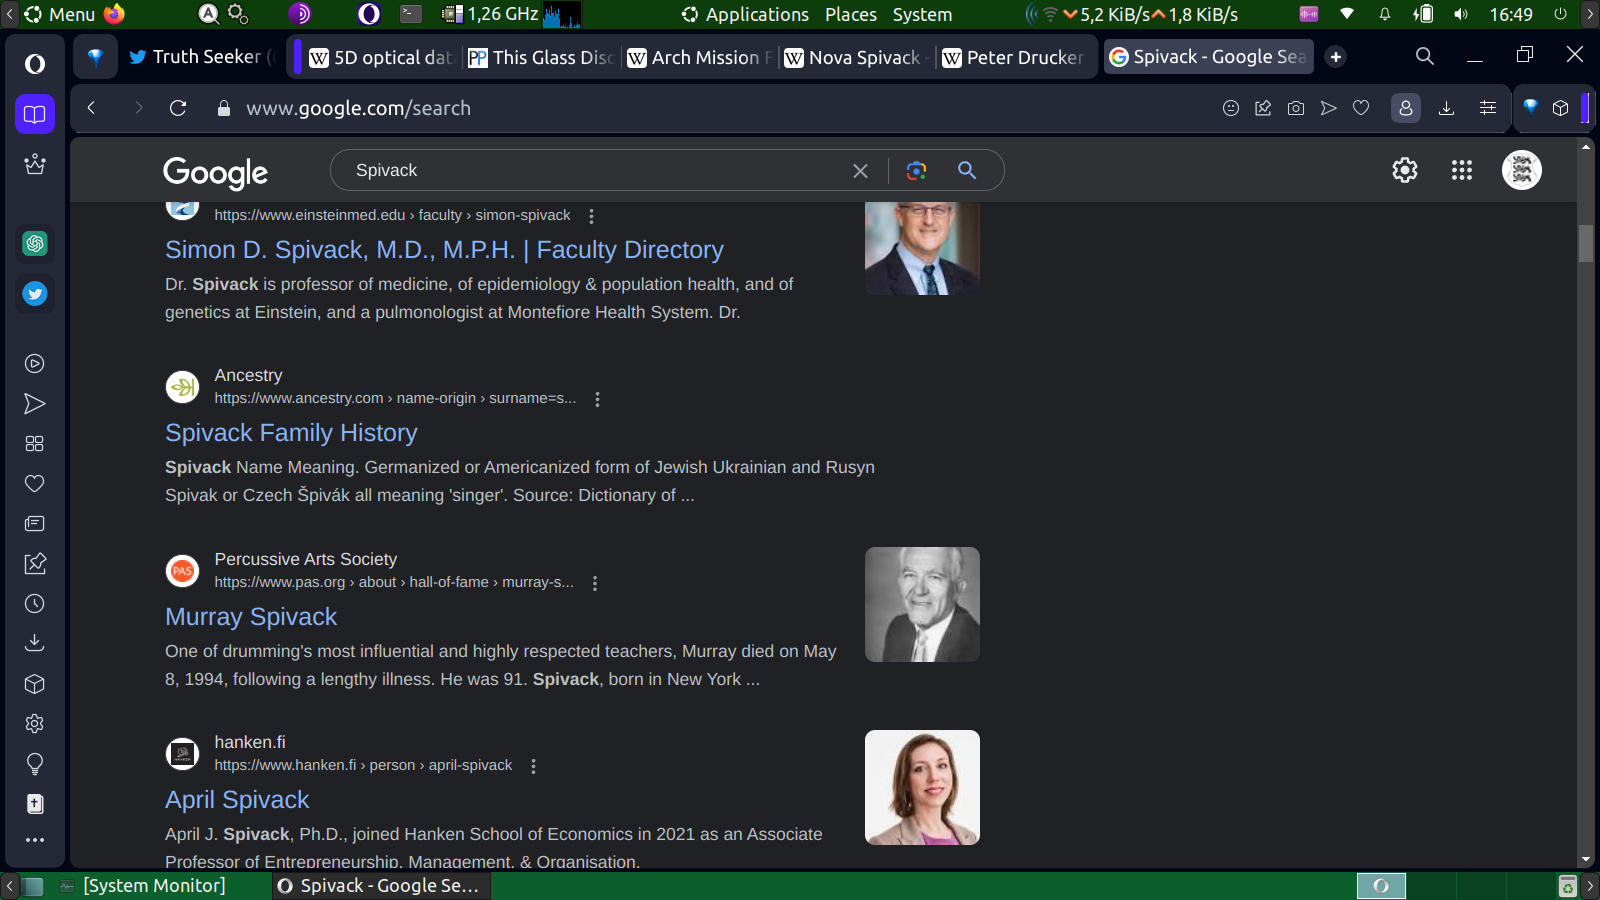The image size is (1600, 900).
Task: Open the Extensions cube in the toolbar
Action: coord(1561,108)
